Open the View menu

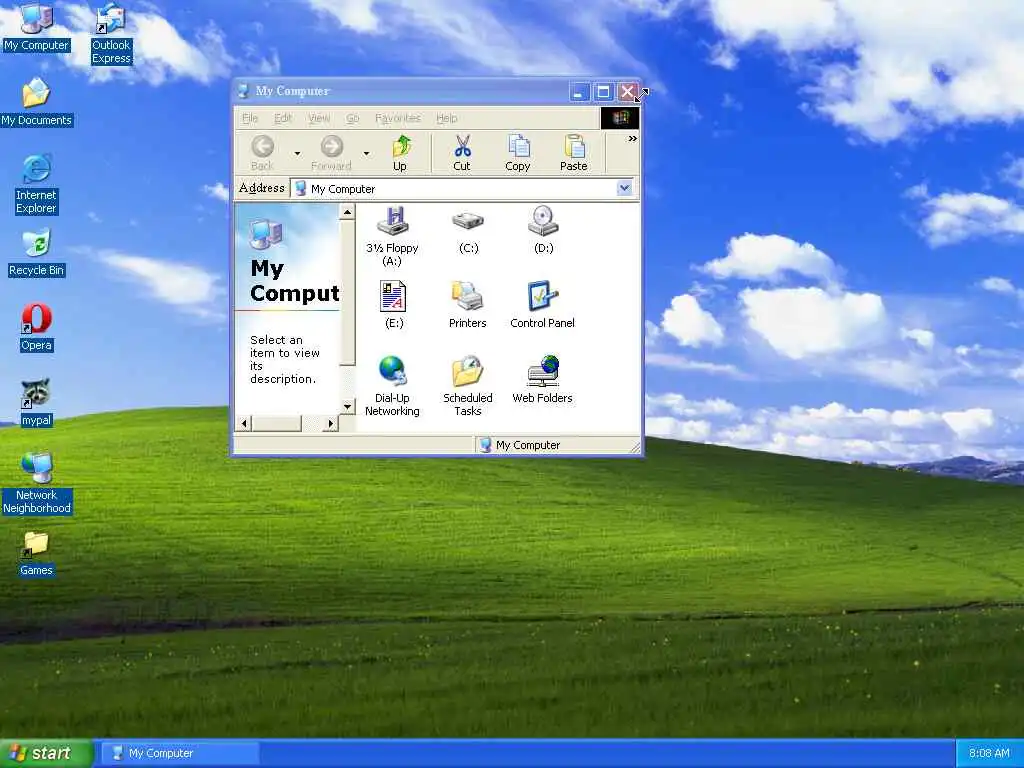319,118
